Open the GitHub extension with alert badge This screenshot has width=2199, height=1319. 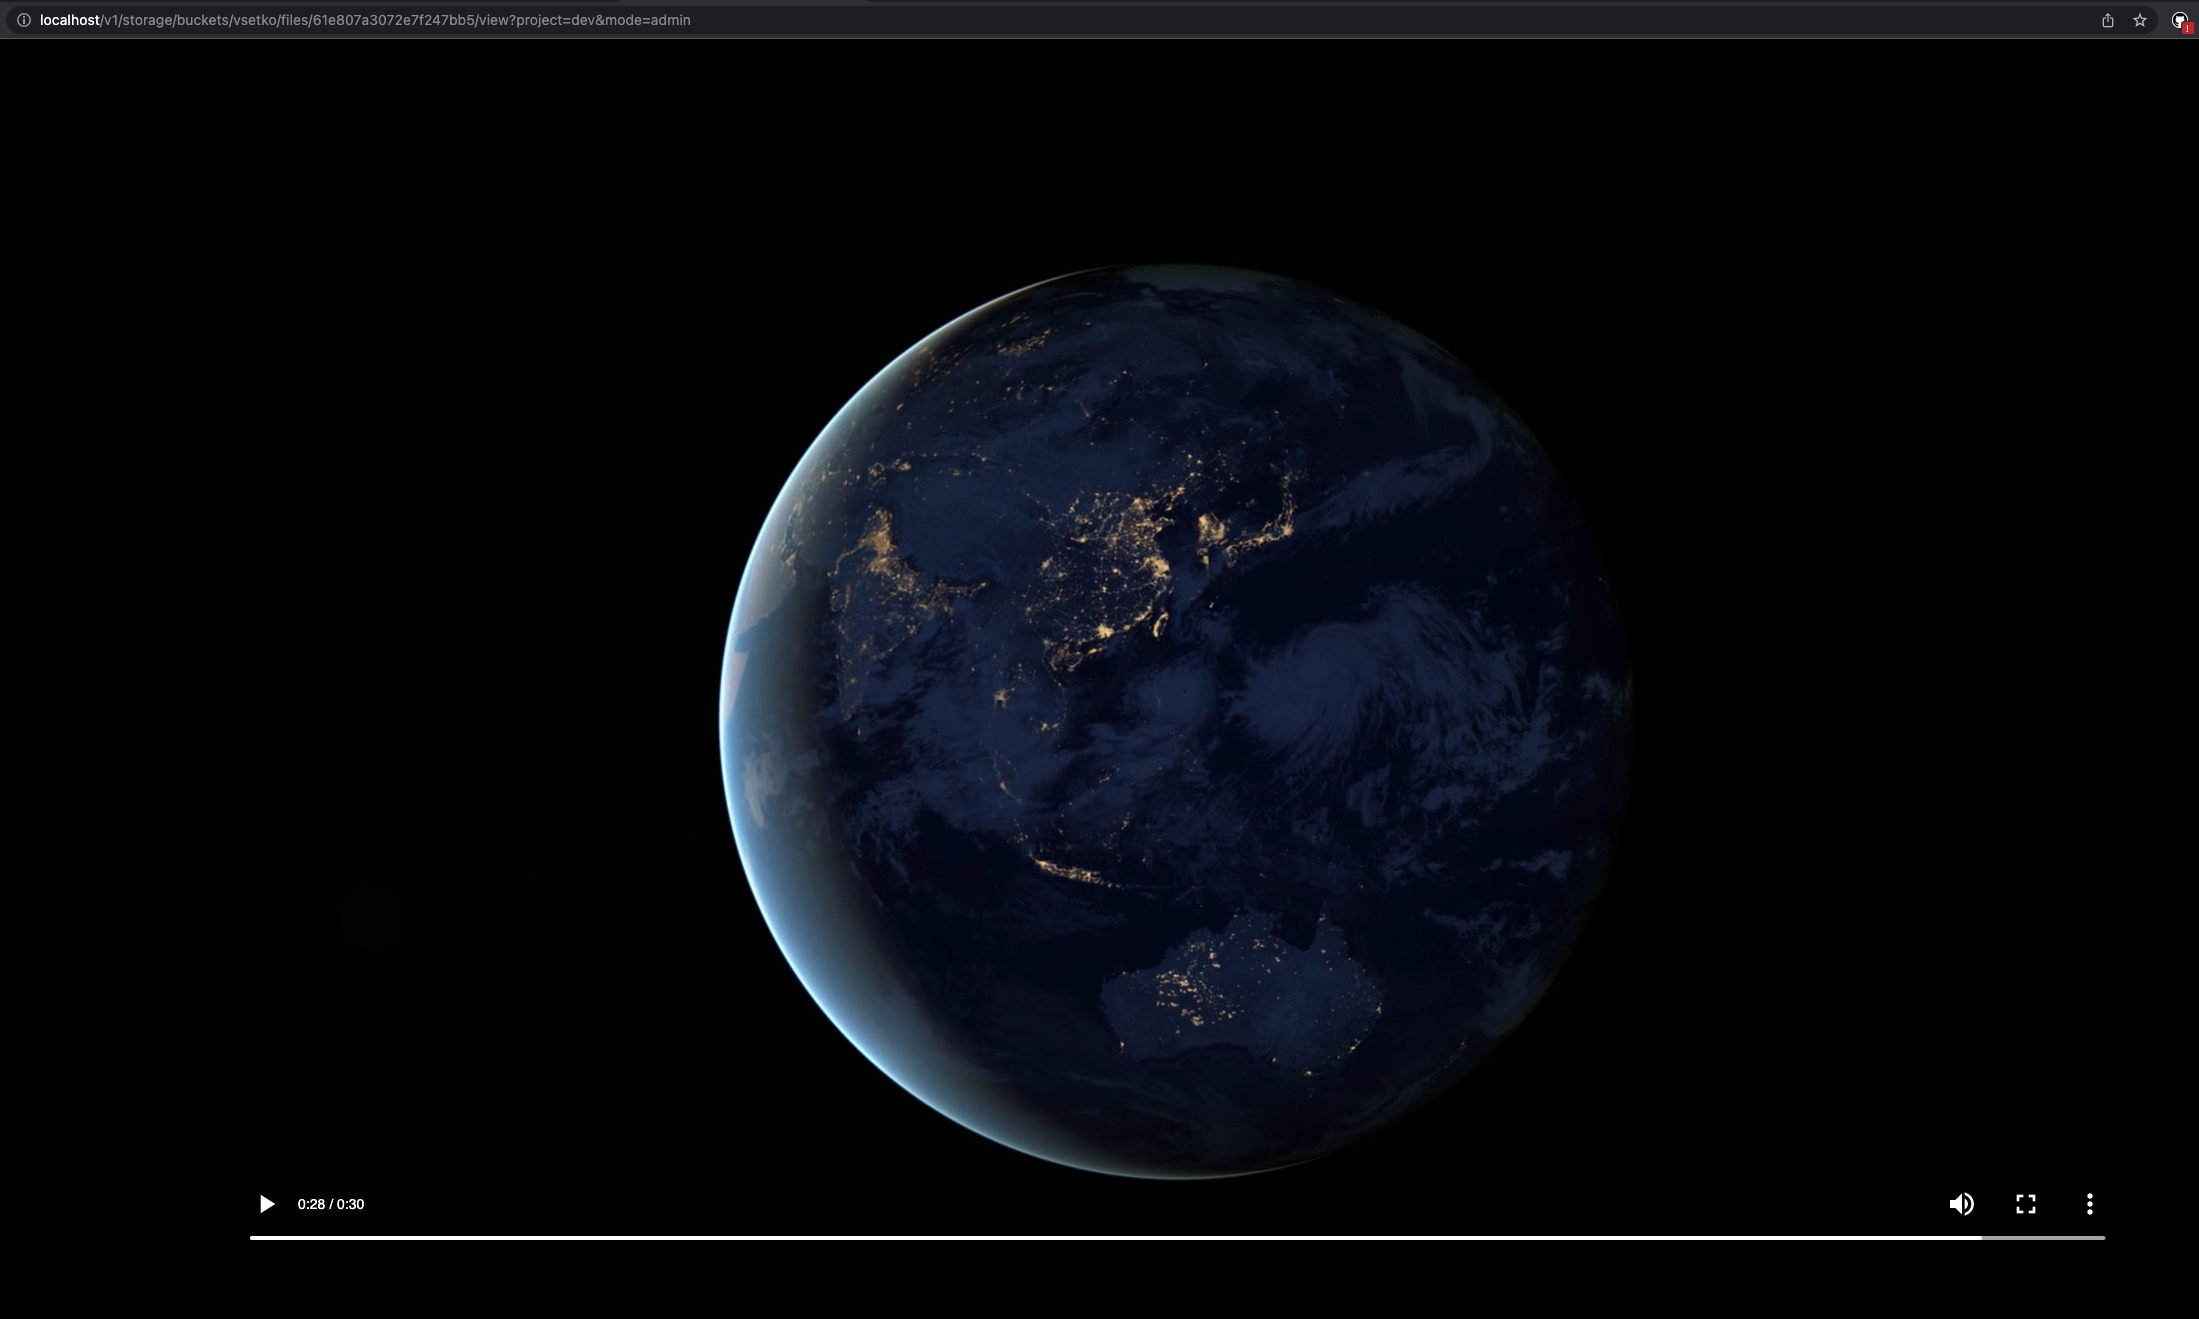[x=2178, y=20]
